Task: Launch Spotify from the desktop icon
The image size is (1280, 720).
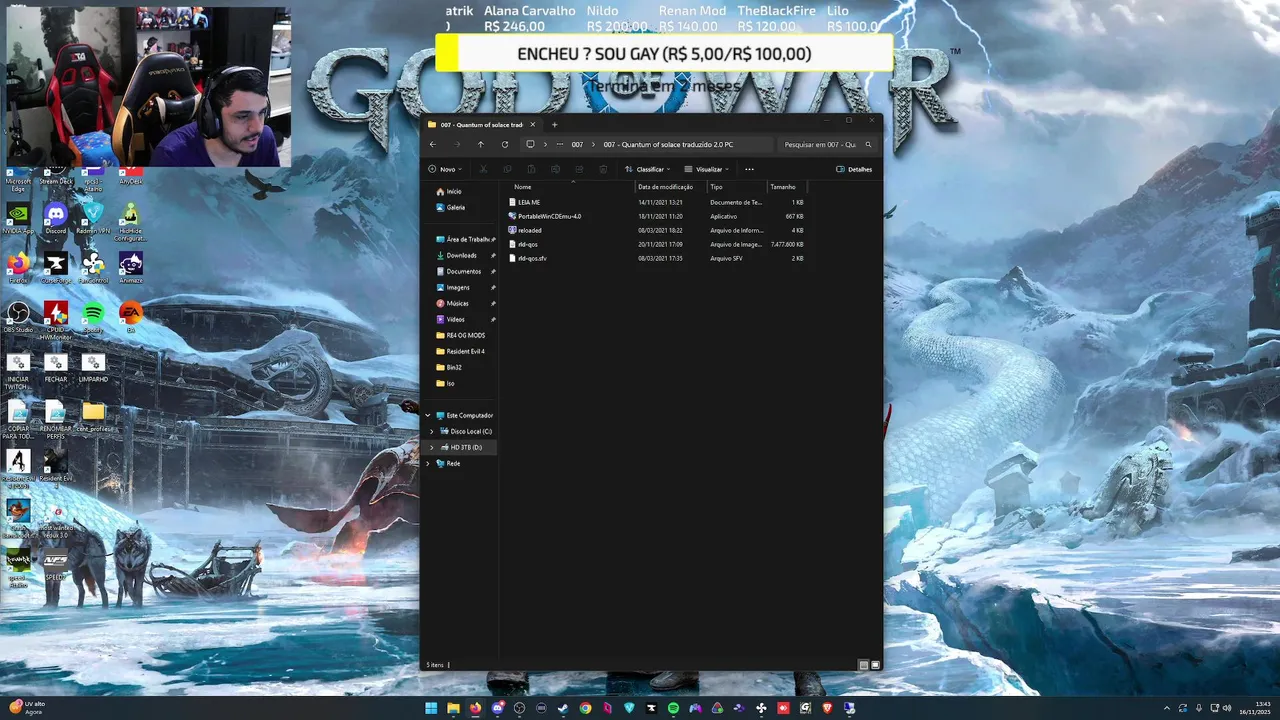Action: click(93, 316)
